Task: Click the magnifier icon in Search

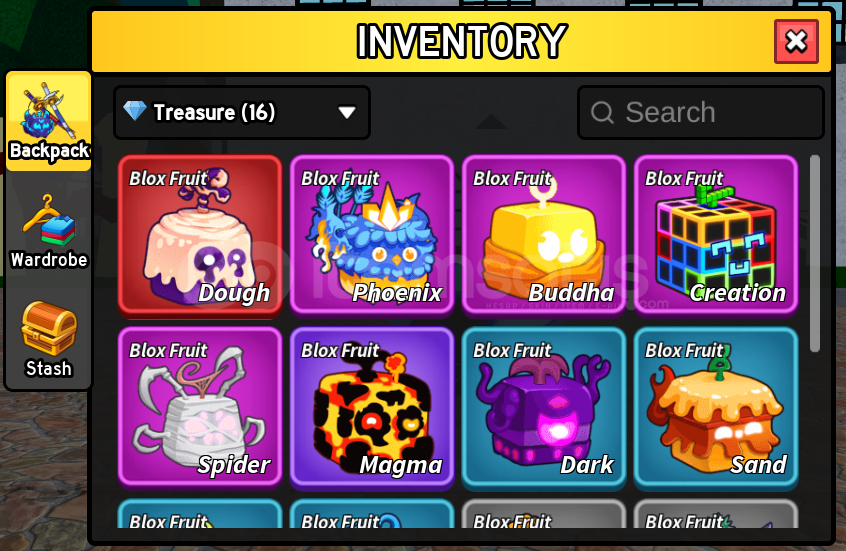Action: click(602, 113)
